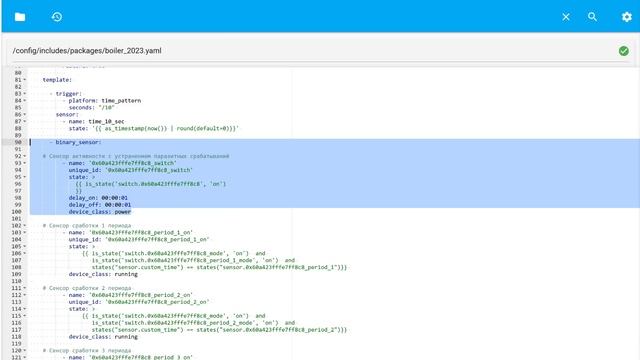This screenshot has height=360, width=640.
Task: Click line number 101 in the gutter
Action: pos(16,218)
